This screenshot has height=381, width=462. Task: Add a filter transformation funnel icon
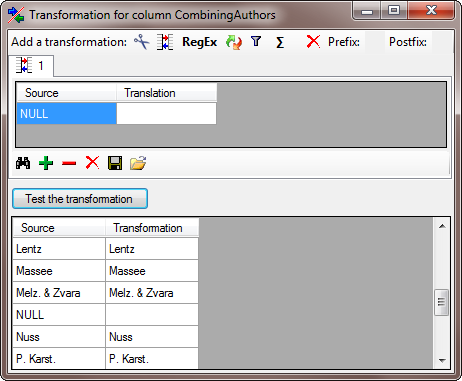tap(256, 42)
